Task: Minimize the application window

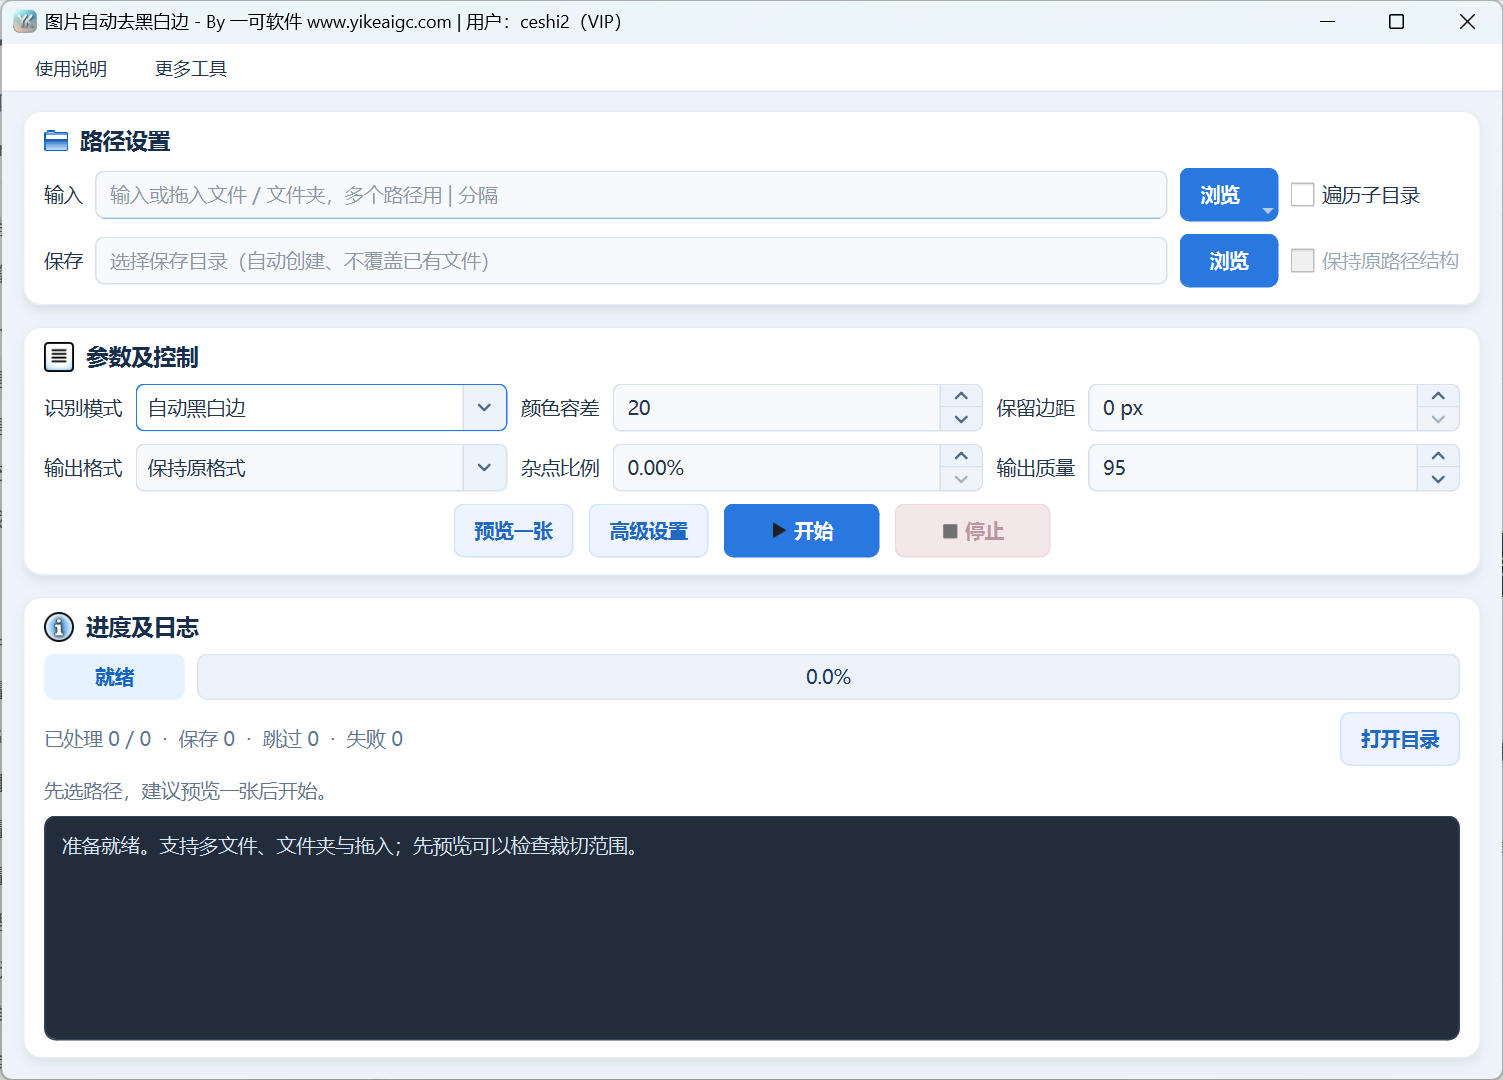Action: point(1328,21)
